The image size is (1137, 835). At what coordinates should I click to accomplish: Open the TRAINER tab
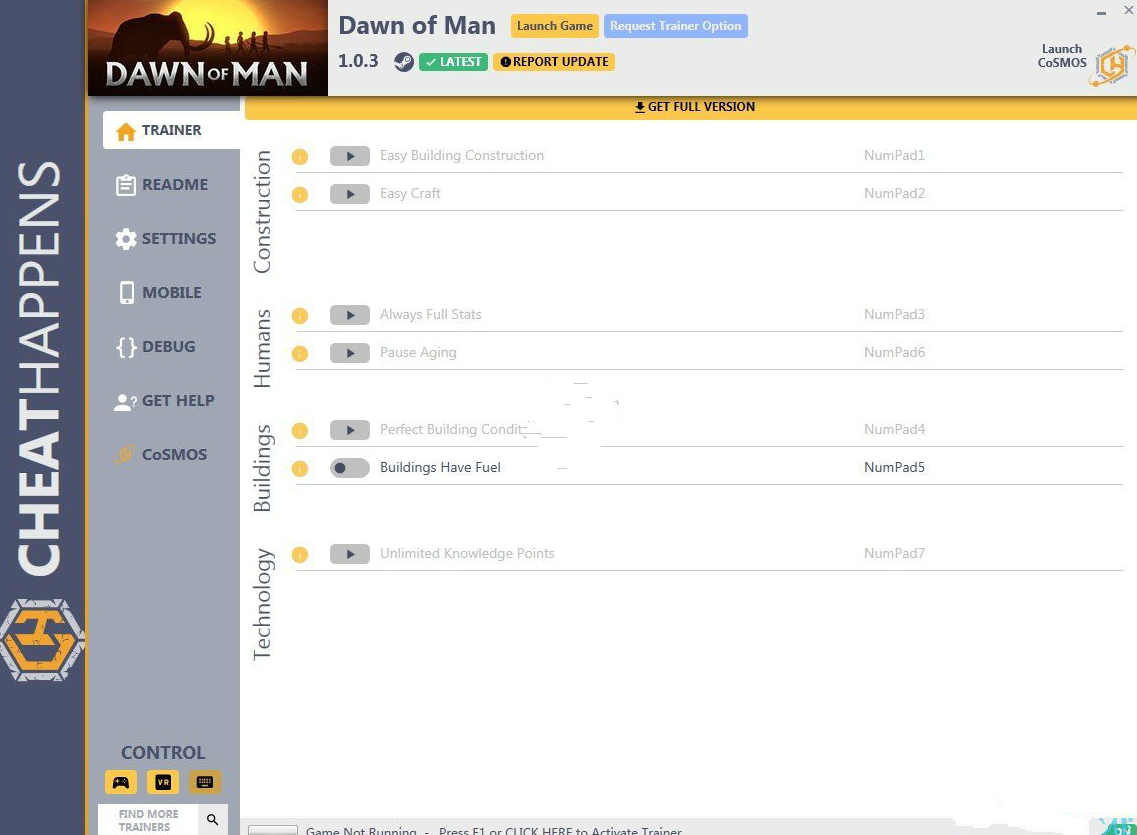(x=172, y=130)
